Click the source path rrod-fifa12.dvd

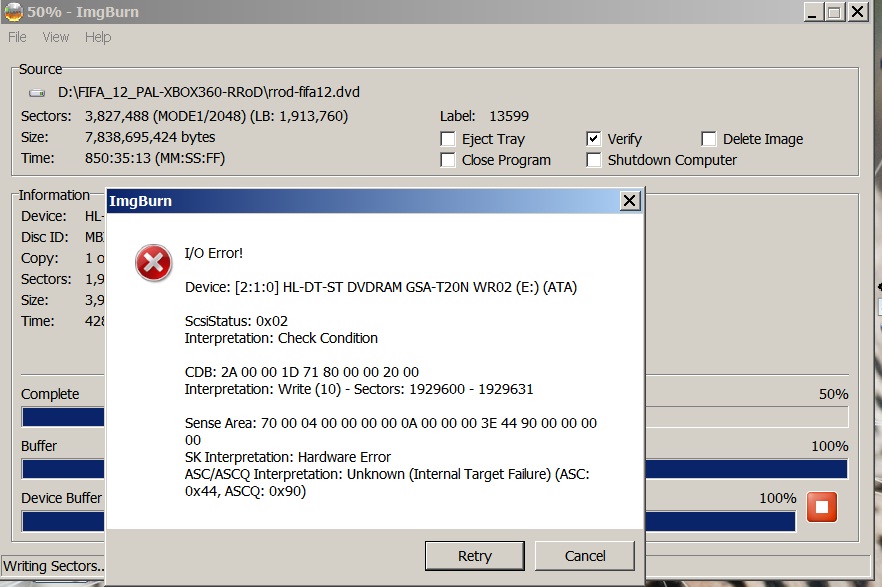(x=209, y=92)
